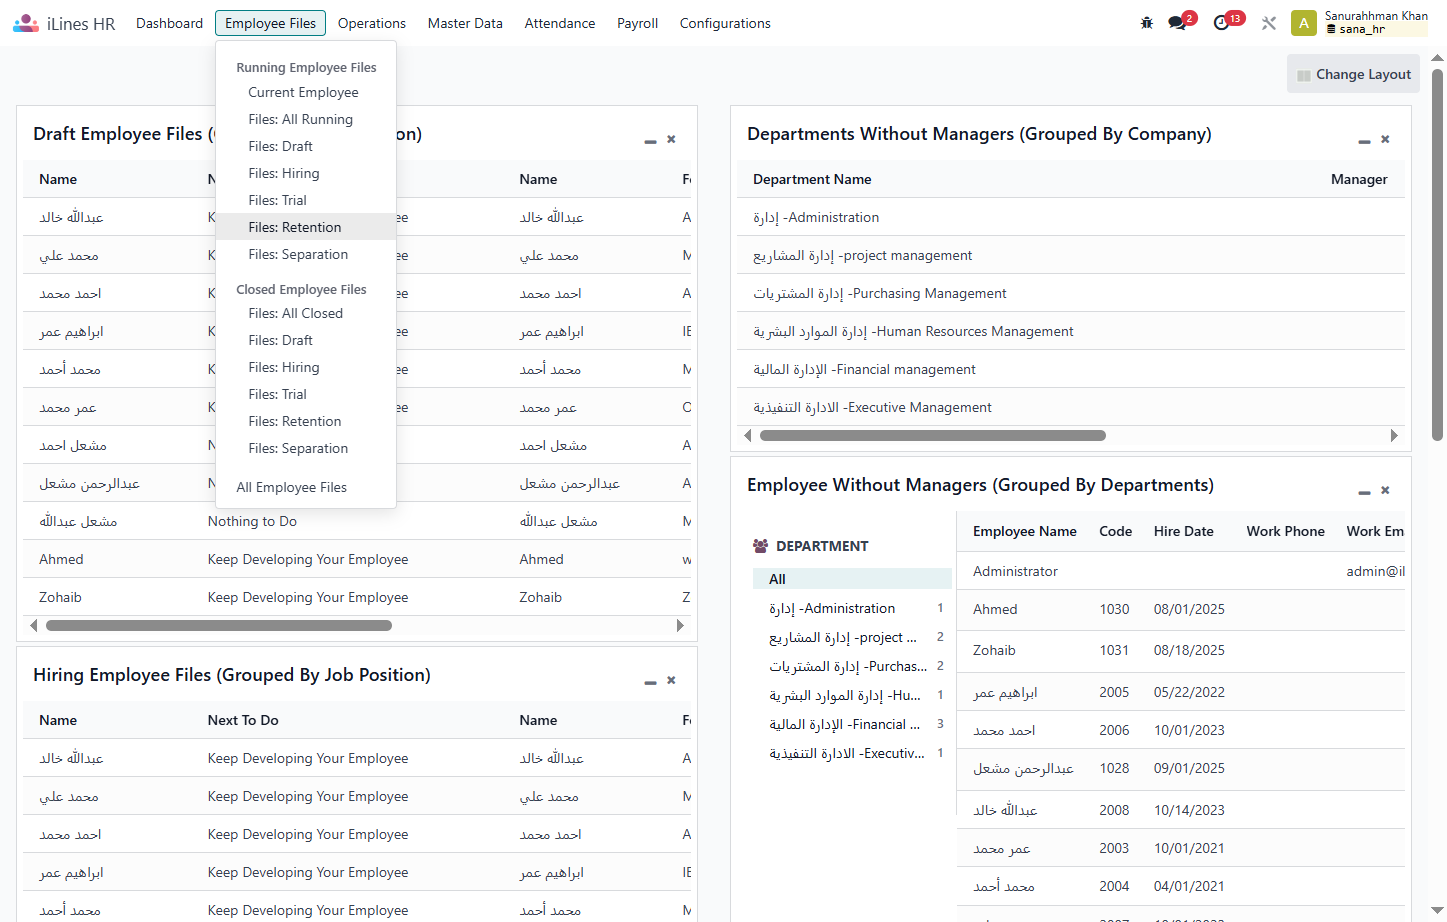The width and height of the screenshot is (1447, 922).
Task: Select the All department filter
Action: 852,579
